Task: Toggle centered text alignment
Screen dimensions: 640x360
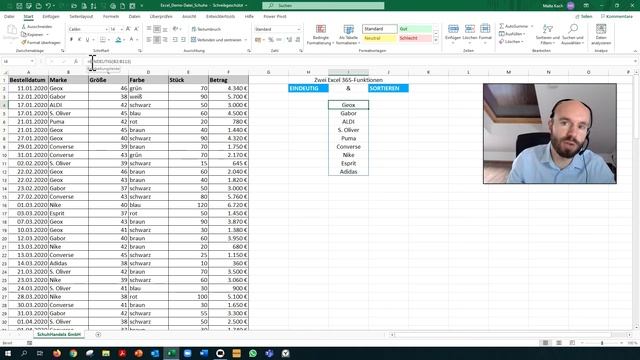Action: [157, 40]
